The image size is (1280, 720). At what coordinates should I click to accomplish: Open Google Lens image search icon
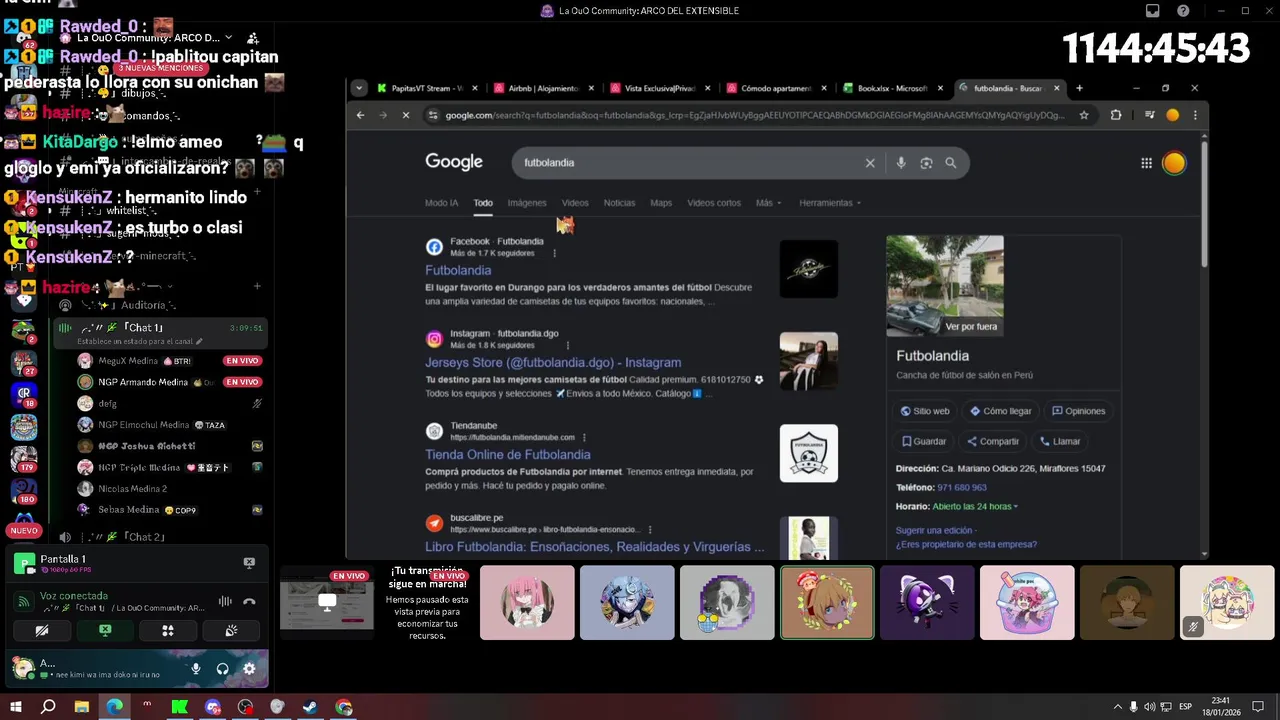(926, 163)
